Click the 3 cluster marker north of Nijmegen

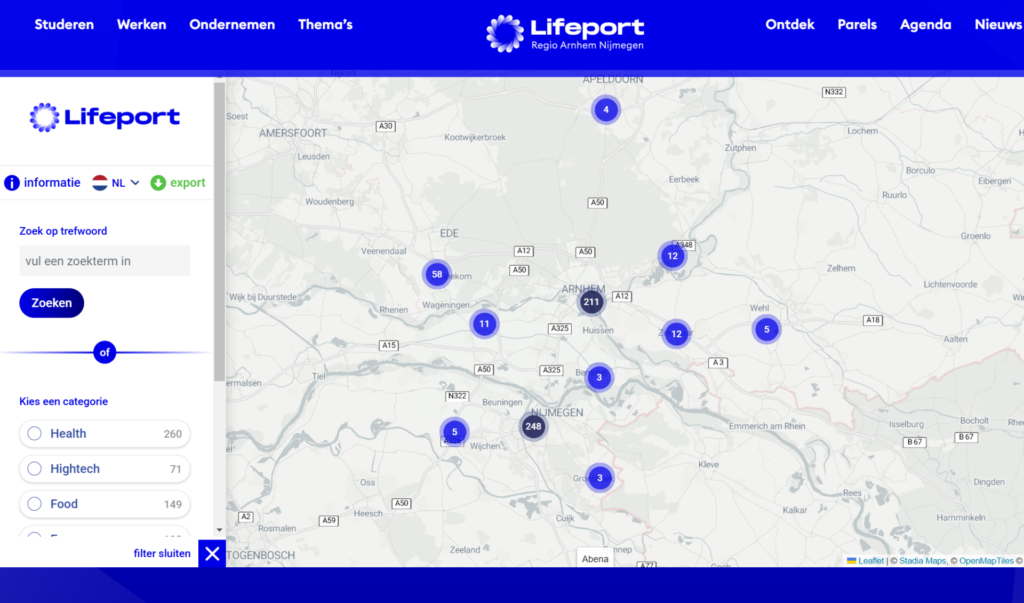click(599, 378)
